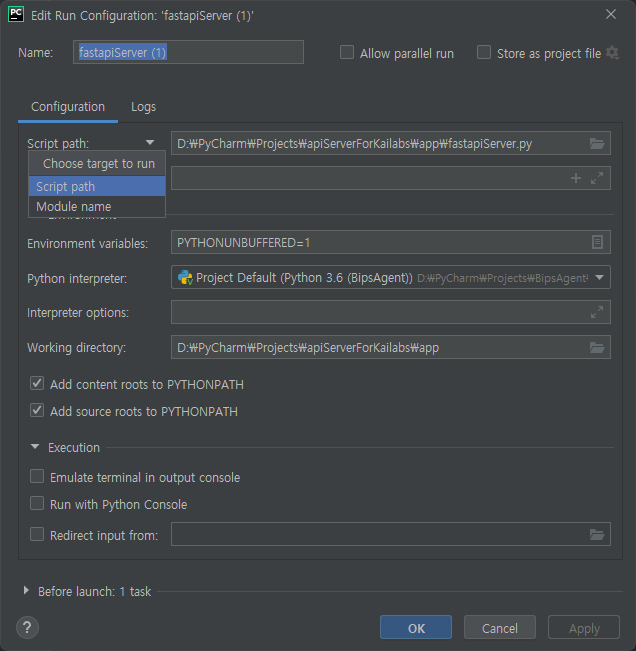Browse for working directory folder icon
636x651 pixels.
point(597,348)
